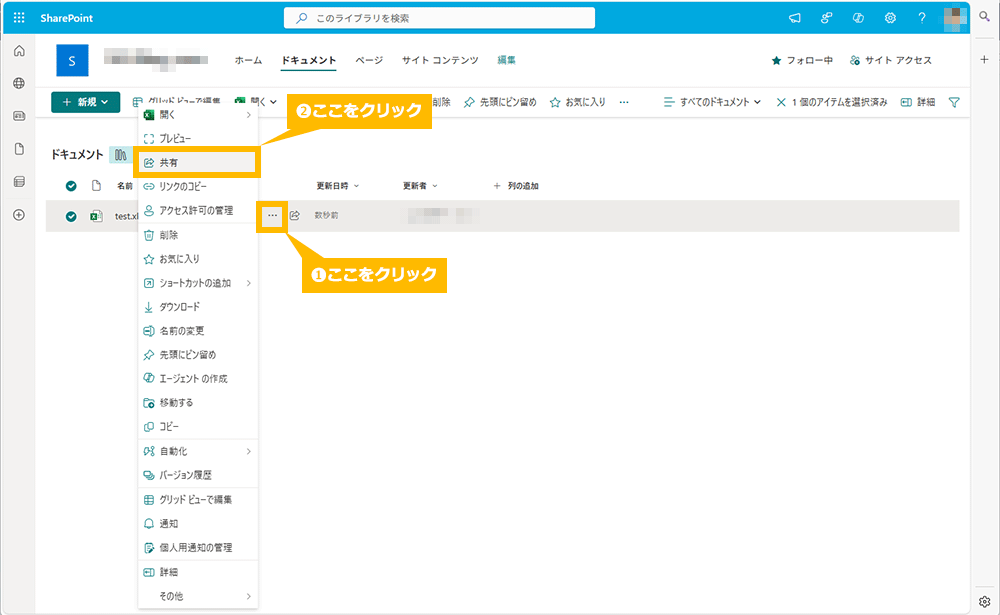Viewport: 1000px width, 615px height.
Task: Choose 個人用通知の管理 from the menu
Action: pos(198,547)
